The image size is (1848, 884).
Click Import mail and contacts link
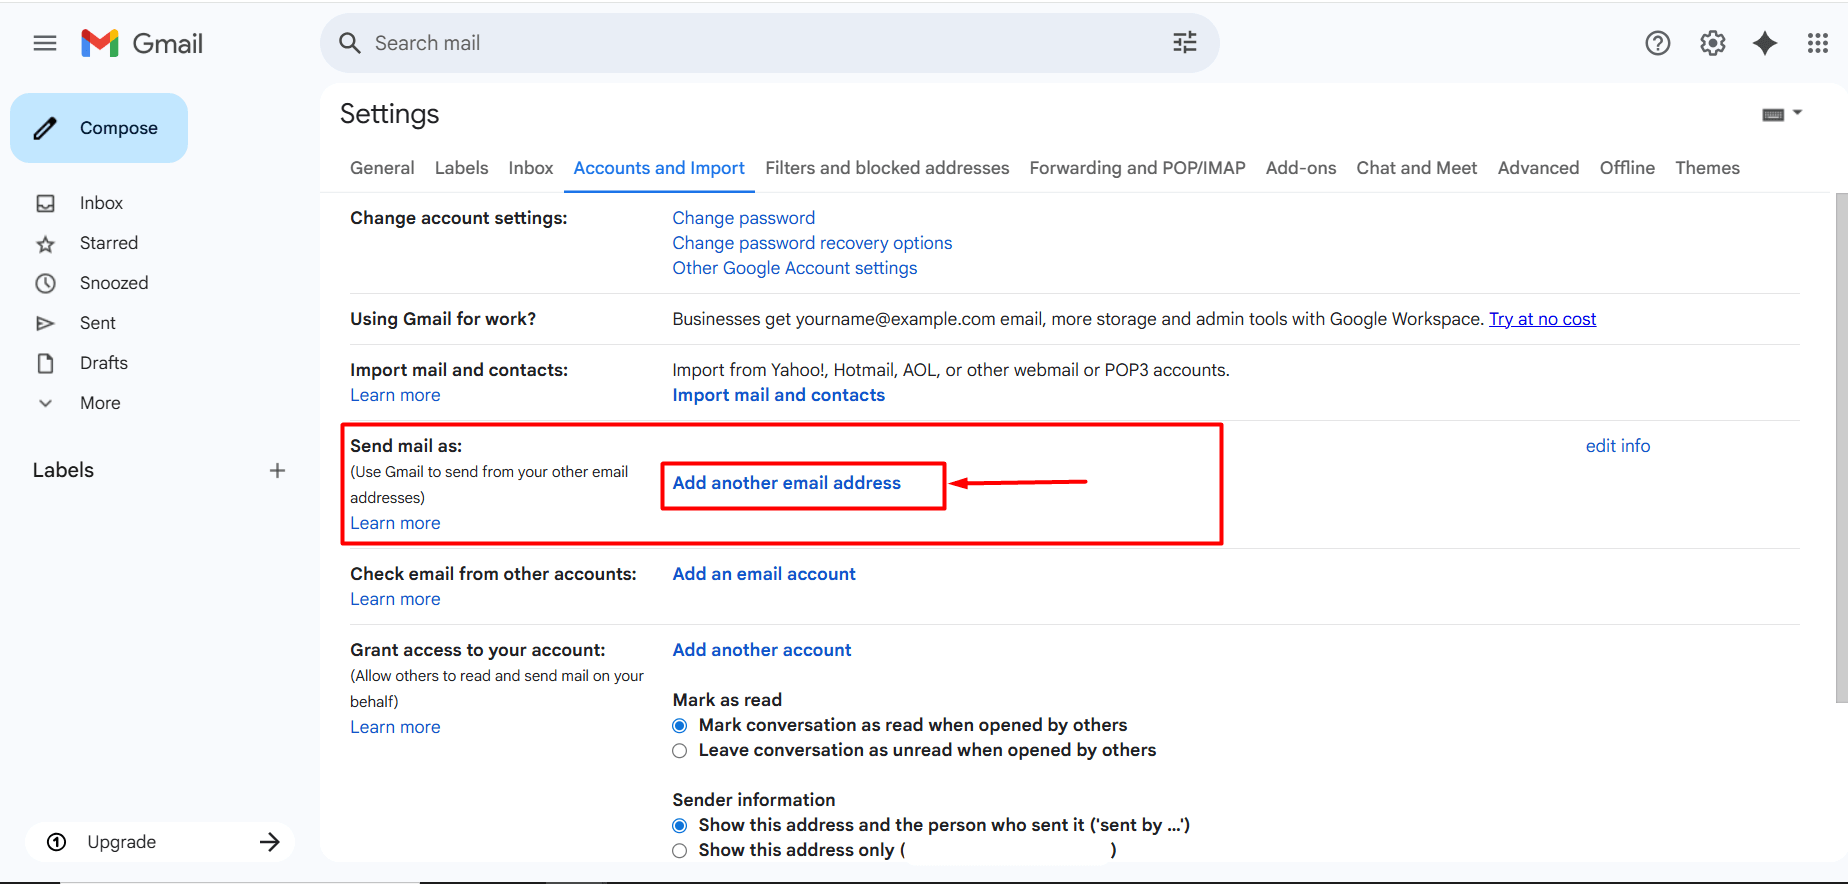778,395
